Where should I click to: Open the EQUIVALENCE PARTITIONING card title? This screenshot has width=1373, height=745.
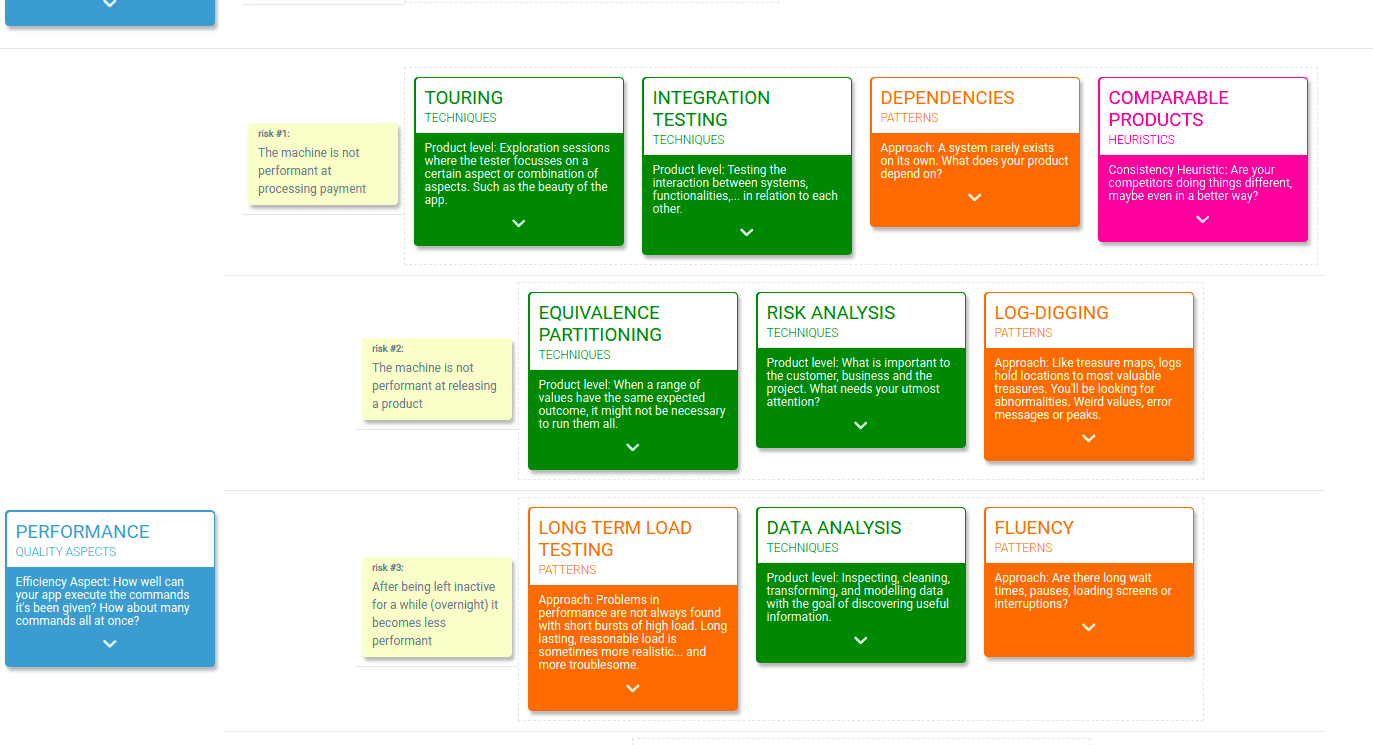(x=600, y=324)
